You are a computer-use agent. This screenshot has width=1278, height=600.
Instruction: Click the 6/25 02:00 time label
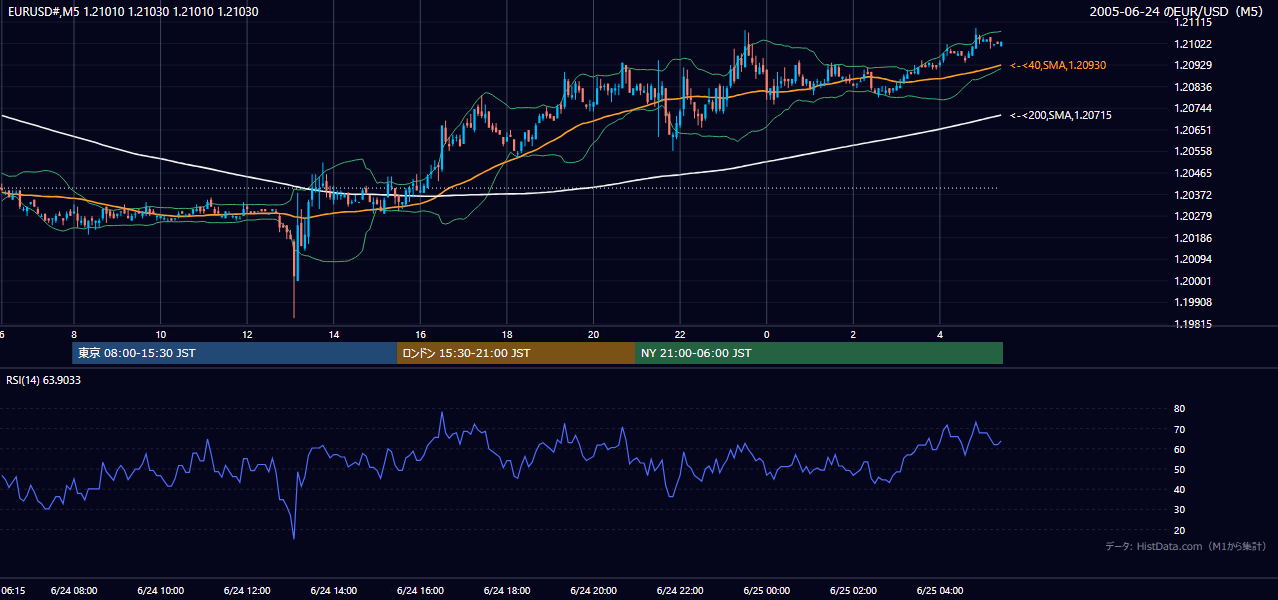coord(853,591)
